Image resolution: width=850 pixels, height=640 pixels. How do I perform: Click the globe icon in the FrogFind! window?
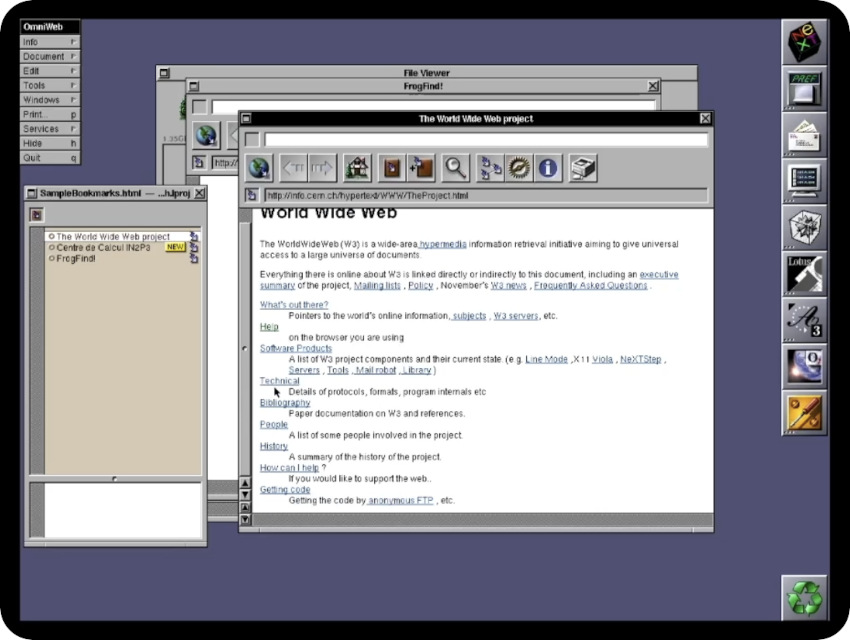pos(206,135)
